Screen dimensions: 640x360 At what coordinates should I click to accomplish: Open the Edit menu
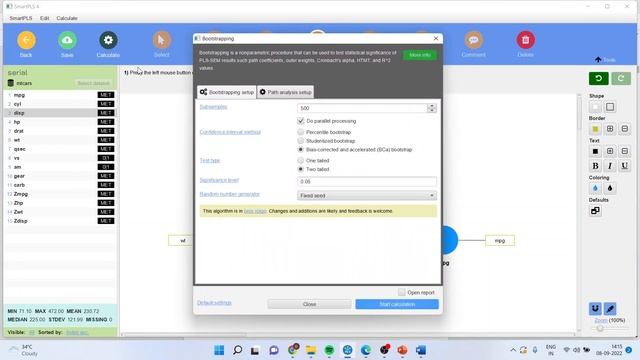[x=44, y=18]
